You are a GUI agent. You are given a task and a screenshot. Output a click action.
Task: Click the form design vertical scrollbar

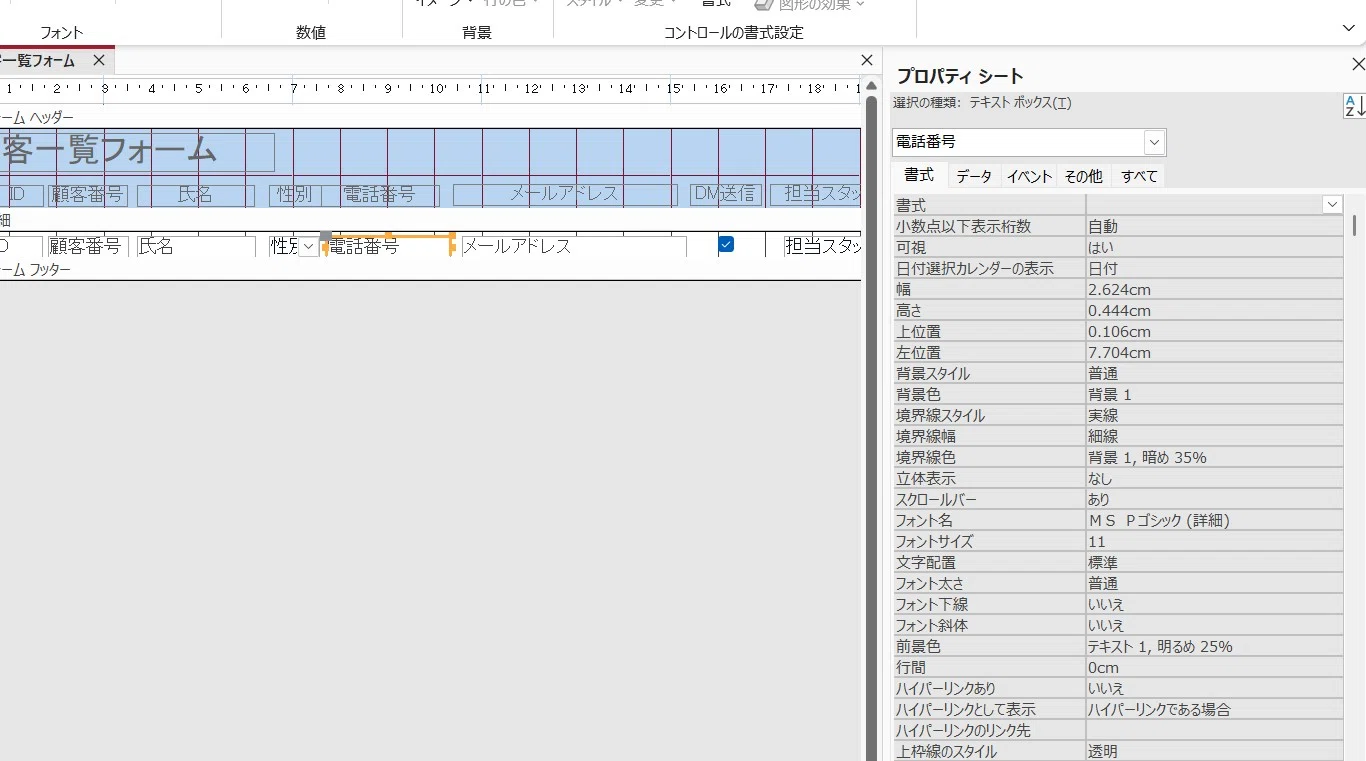[x=871, y=420]
